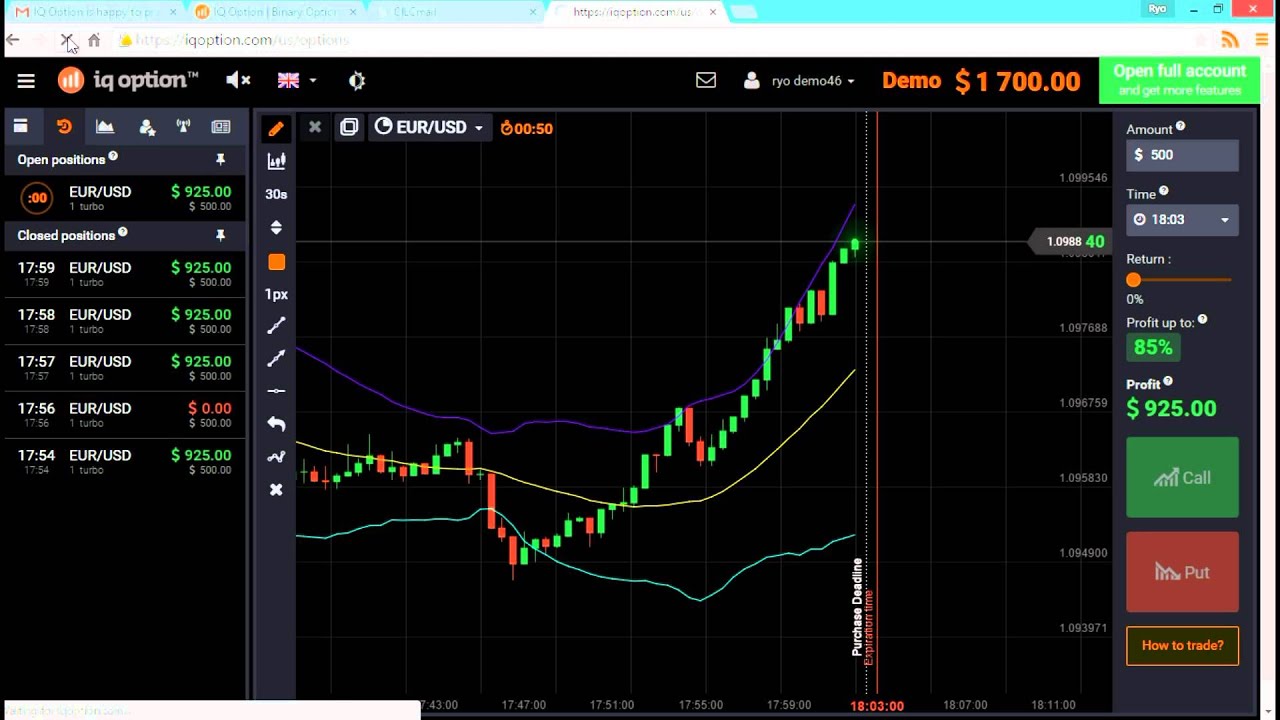Open the EUR/USD asset dropdown
Viewport: 1280px width, 720px height.
pyautogui.click(x=429, y=127)
